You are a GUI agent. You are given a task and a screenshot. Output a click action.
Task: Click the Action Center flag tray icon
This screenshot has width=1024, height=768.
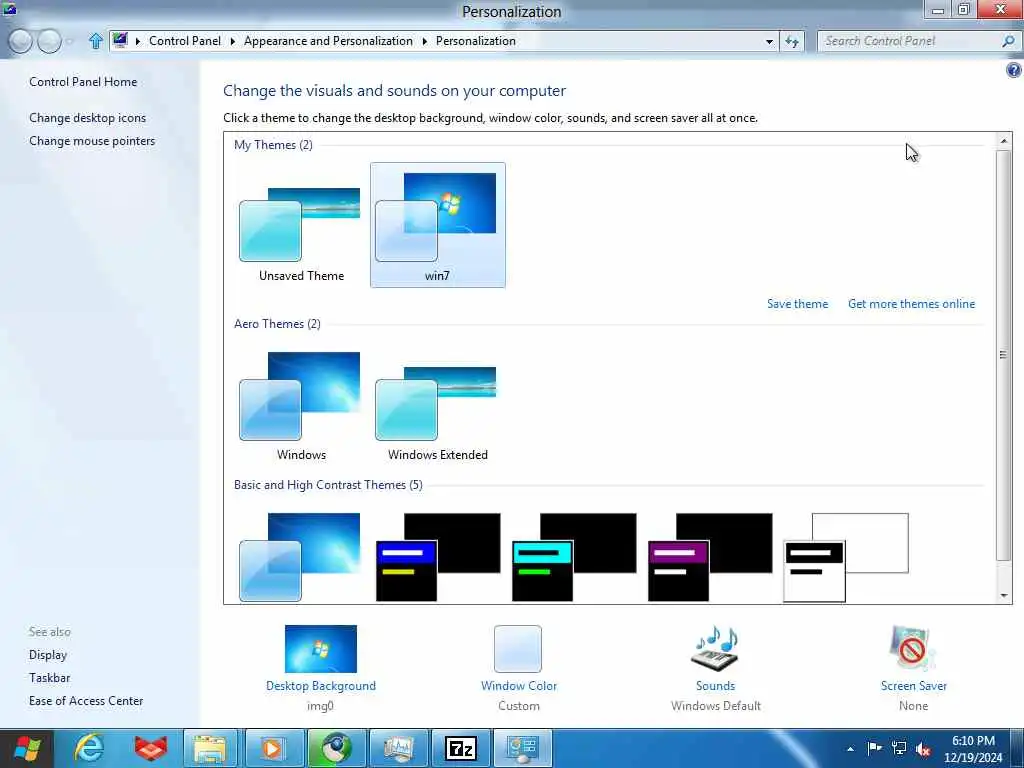[874, 748]
